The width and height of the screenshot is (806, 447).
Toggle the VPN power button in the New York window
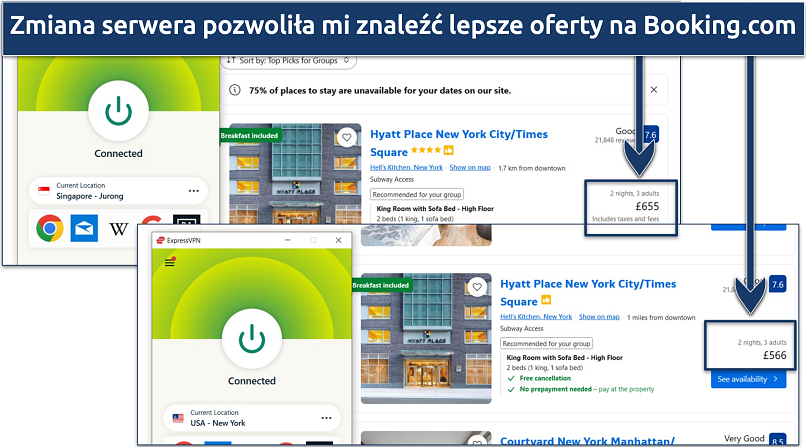tap(251, 338)
